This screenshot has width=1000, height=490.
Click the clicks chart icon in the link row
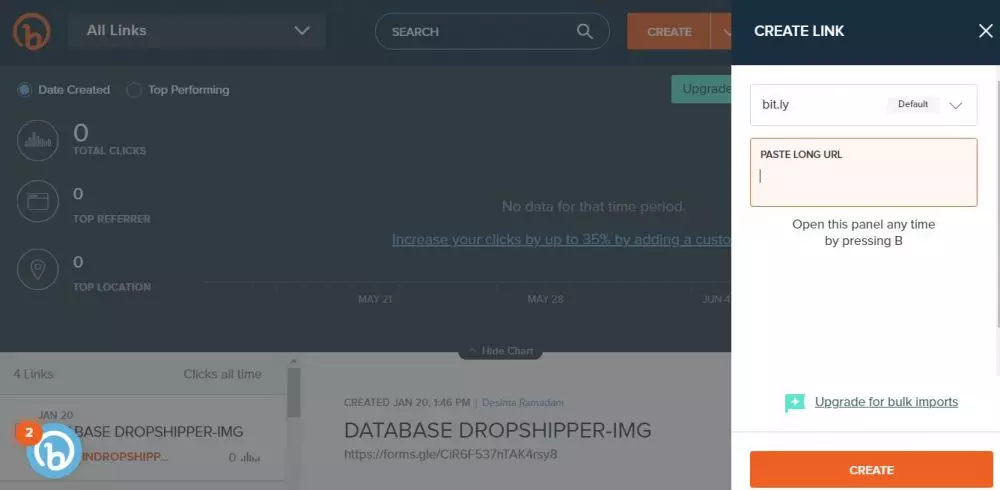251,457
